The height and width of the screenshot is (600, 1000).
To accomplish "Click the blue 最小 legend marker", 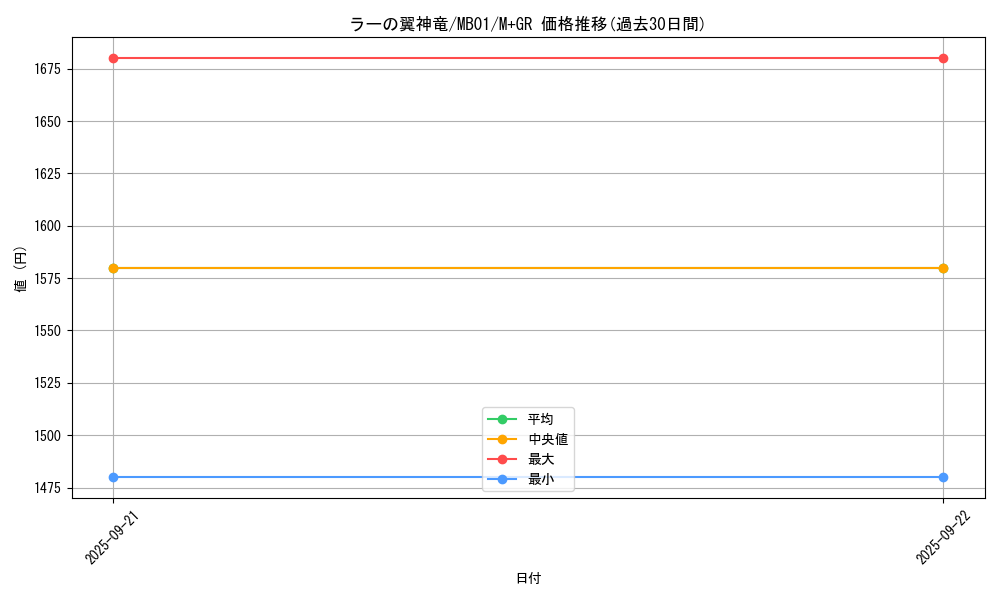I will (502, 479).
